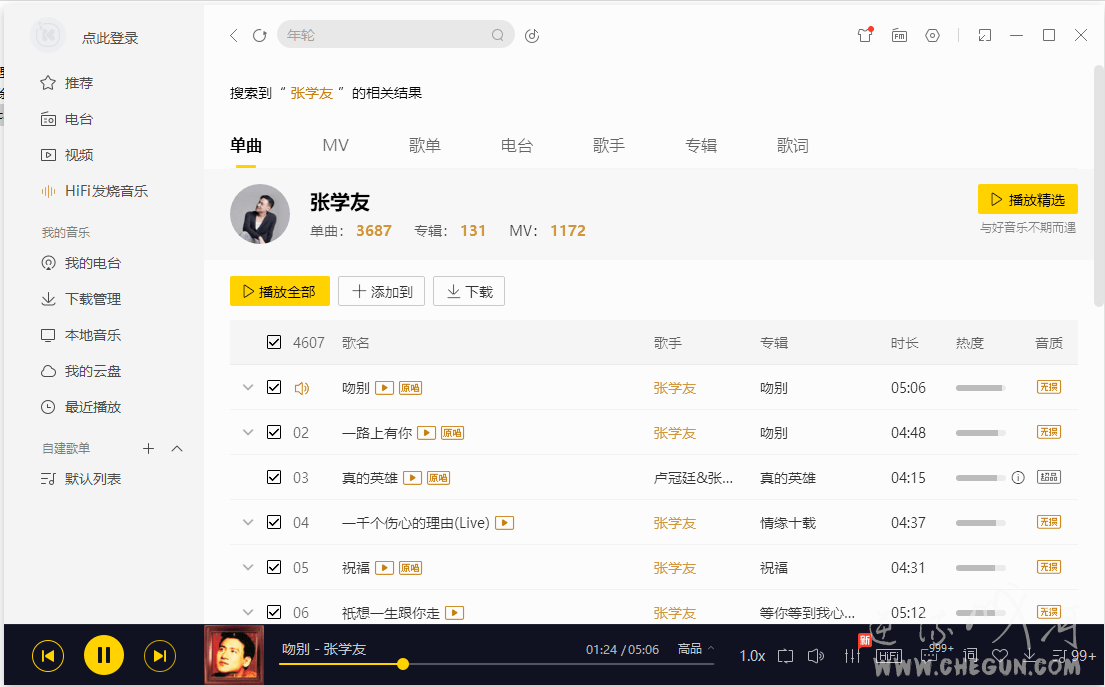Open 本地音乐 in the sidebar
Viewport: 1105px width, 687px height.
click(x=80, y=335)
